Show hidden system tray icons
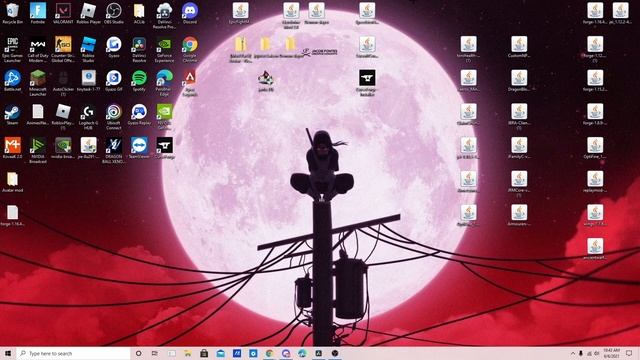Screen dimensions: 640x360 [x=573, y=353]
